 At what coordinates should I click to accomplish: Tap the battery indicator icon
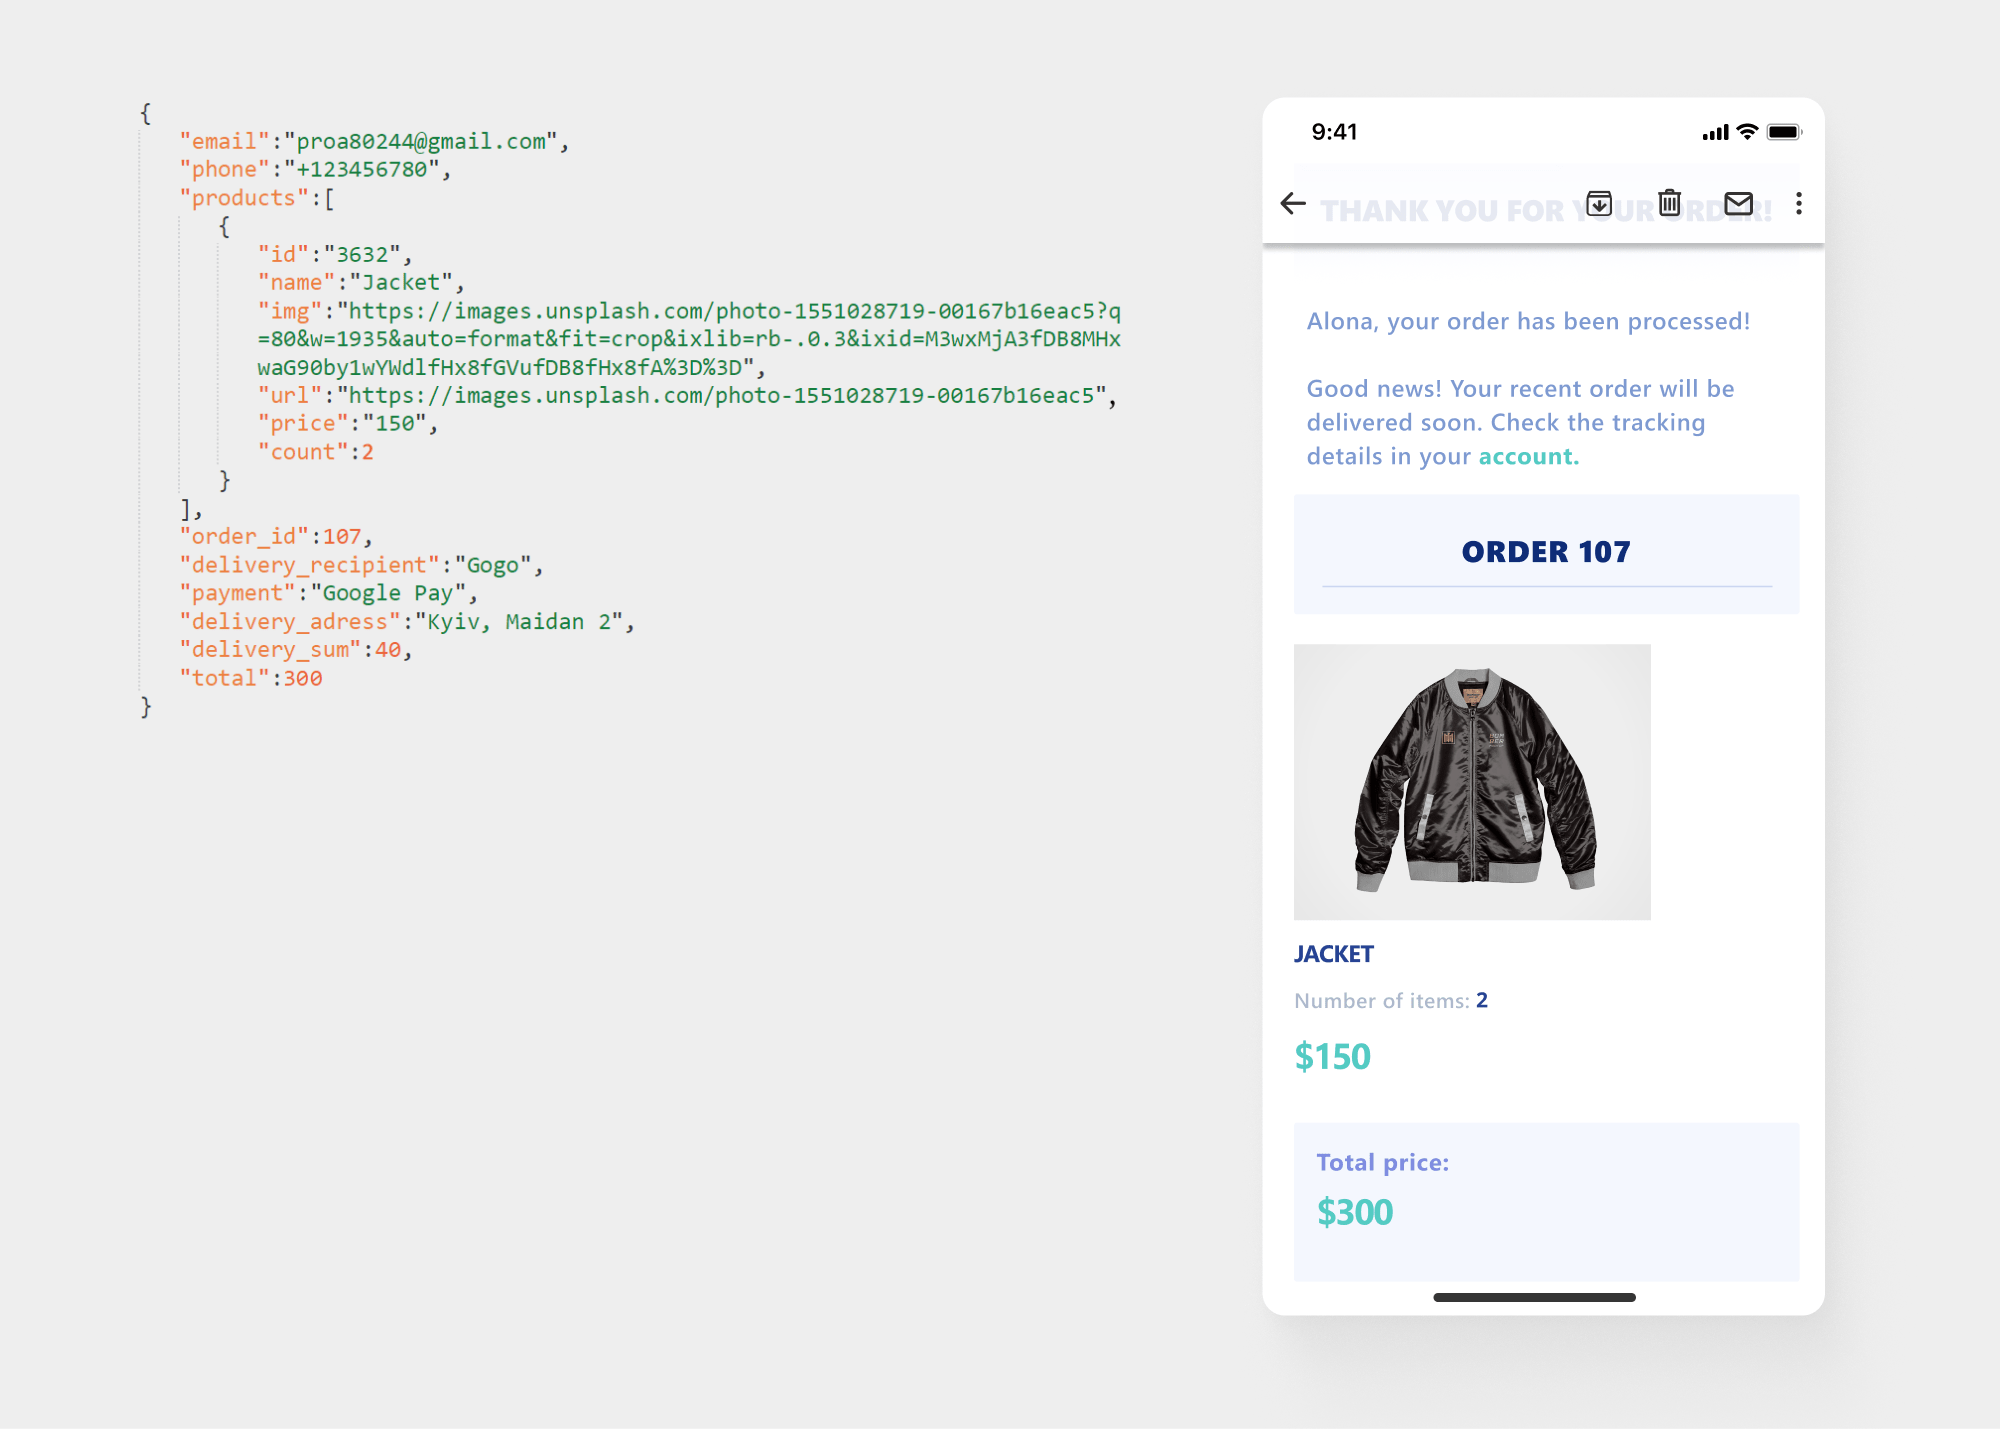pyautogui.click(x=1783, y=132)
